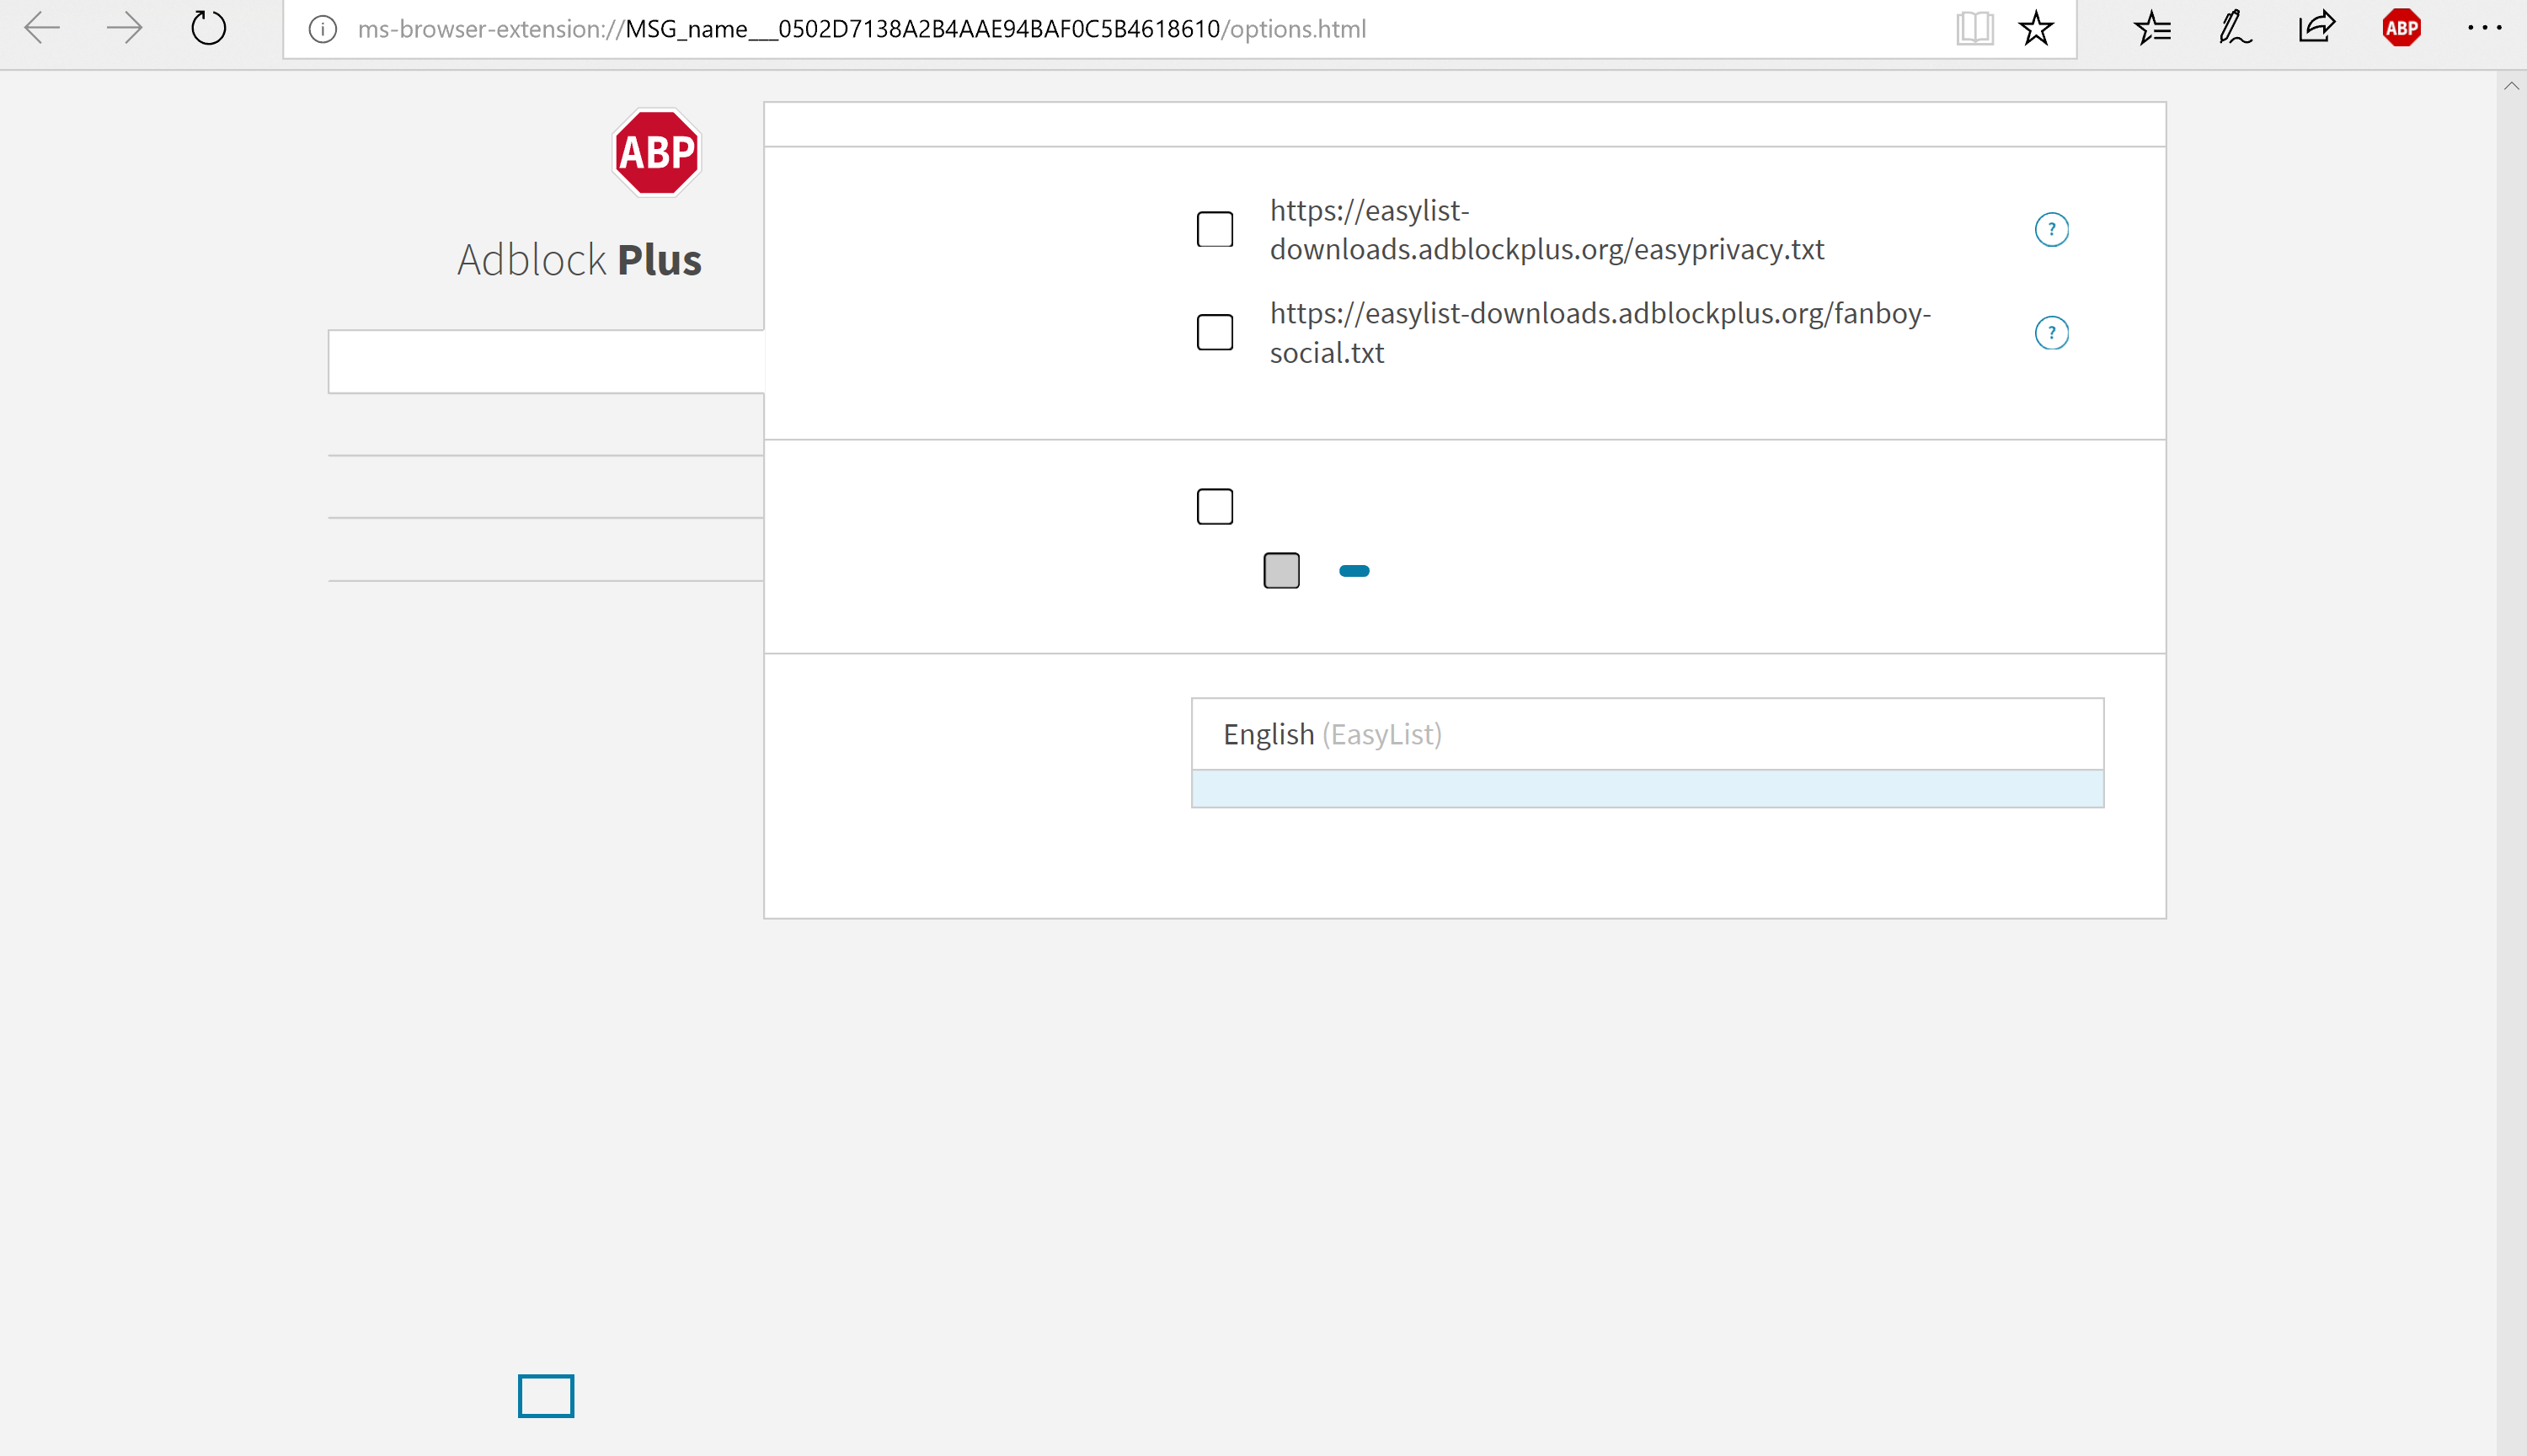Click the fanboy-social.txt URL text
This screenshot has height=1456, width=2527.
[1600, 333]
